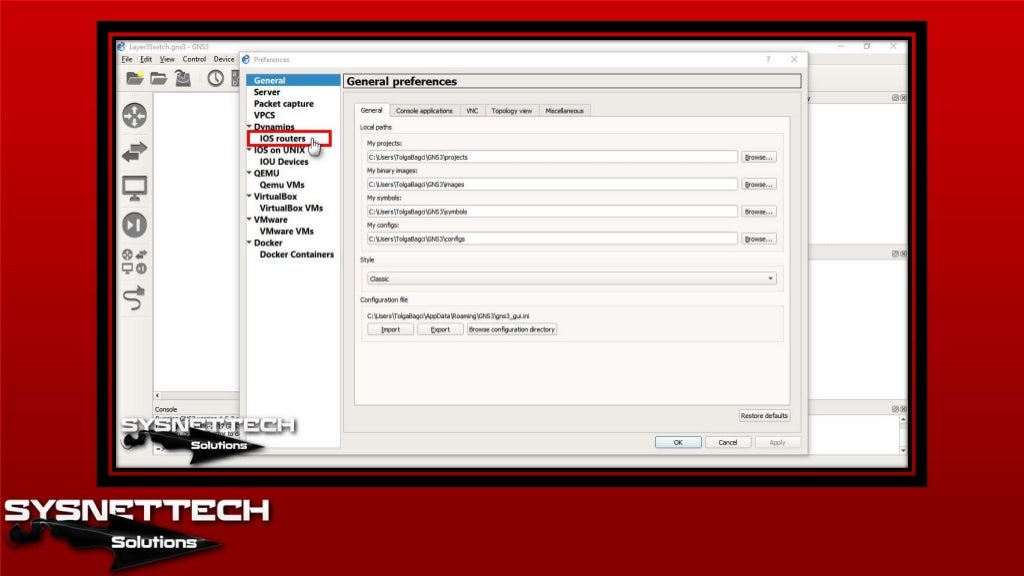Click Browse next to My projects
This screenshot has width=1024, height=576.
(759, 157)
